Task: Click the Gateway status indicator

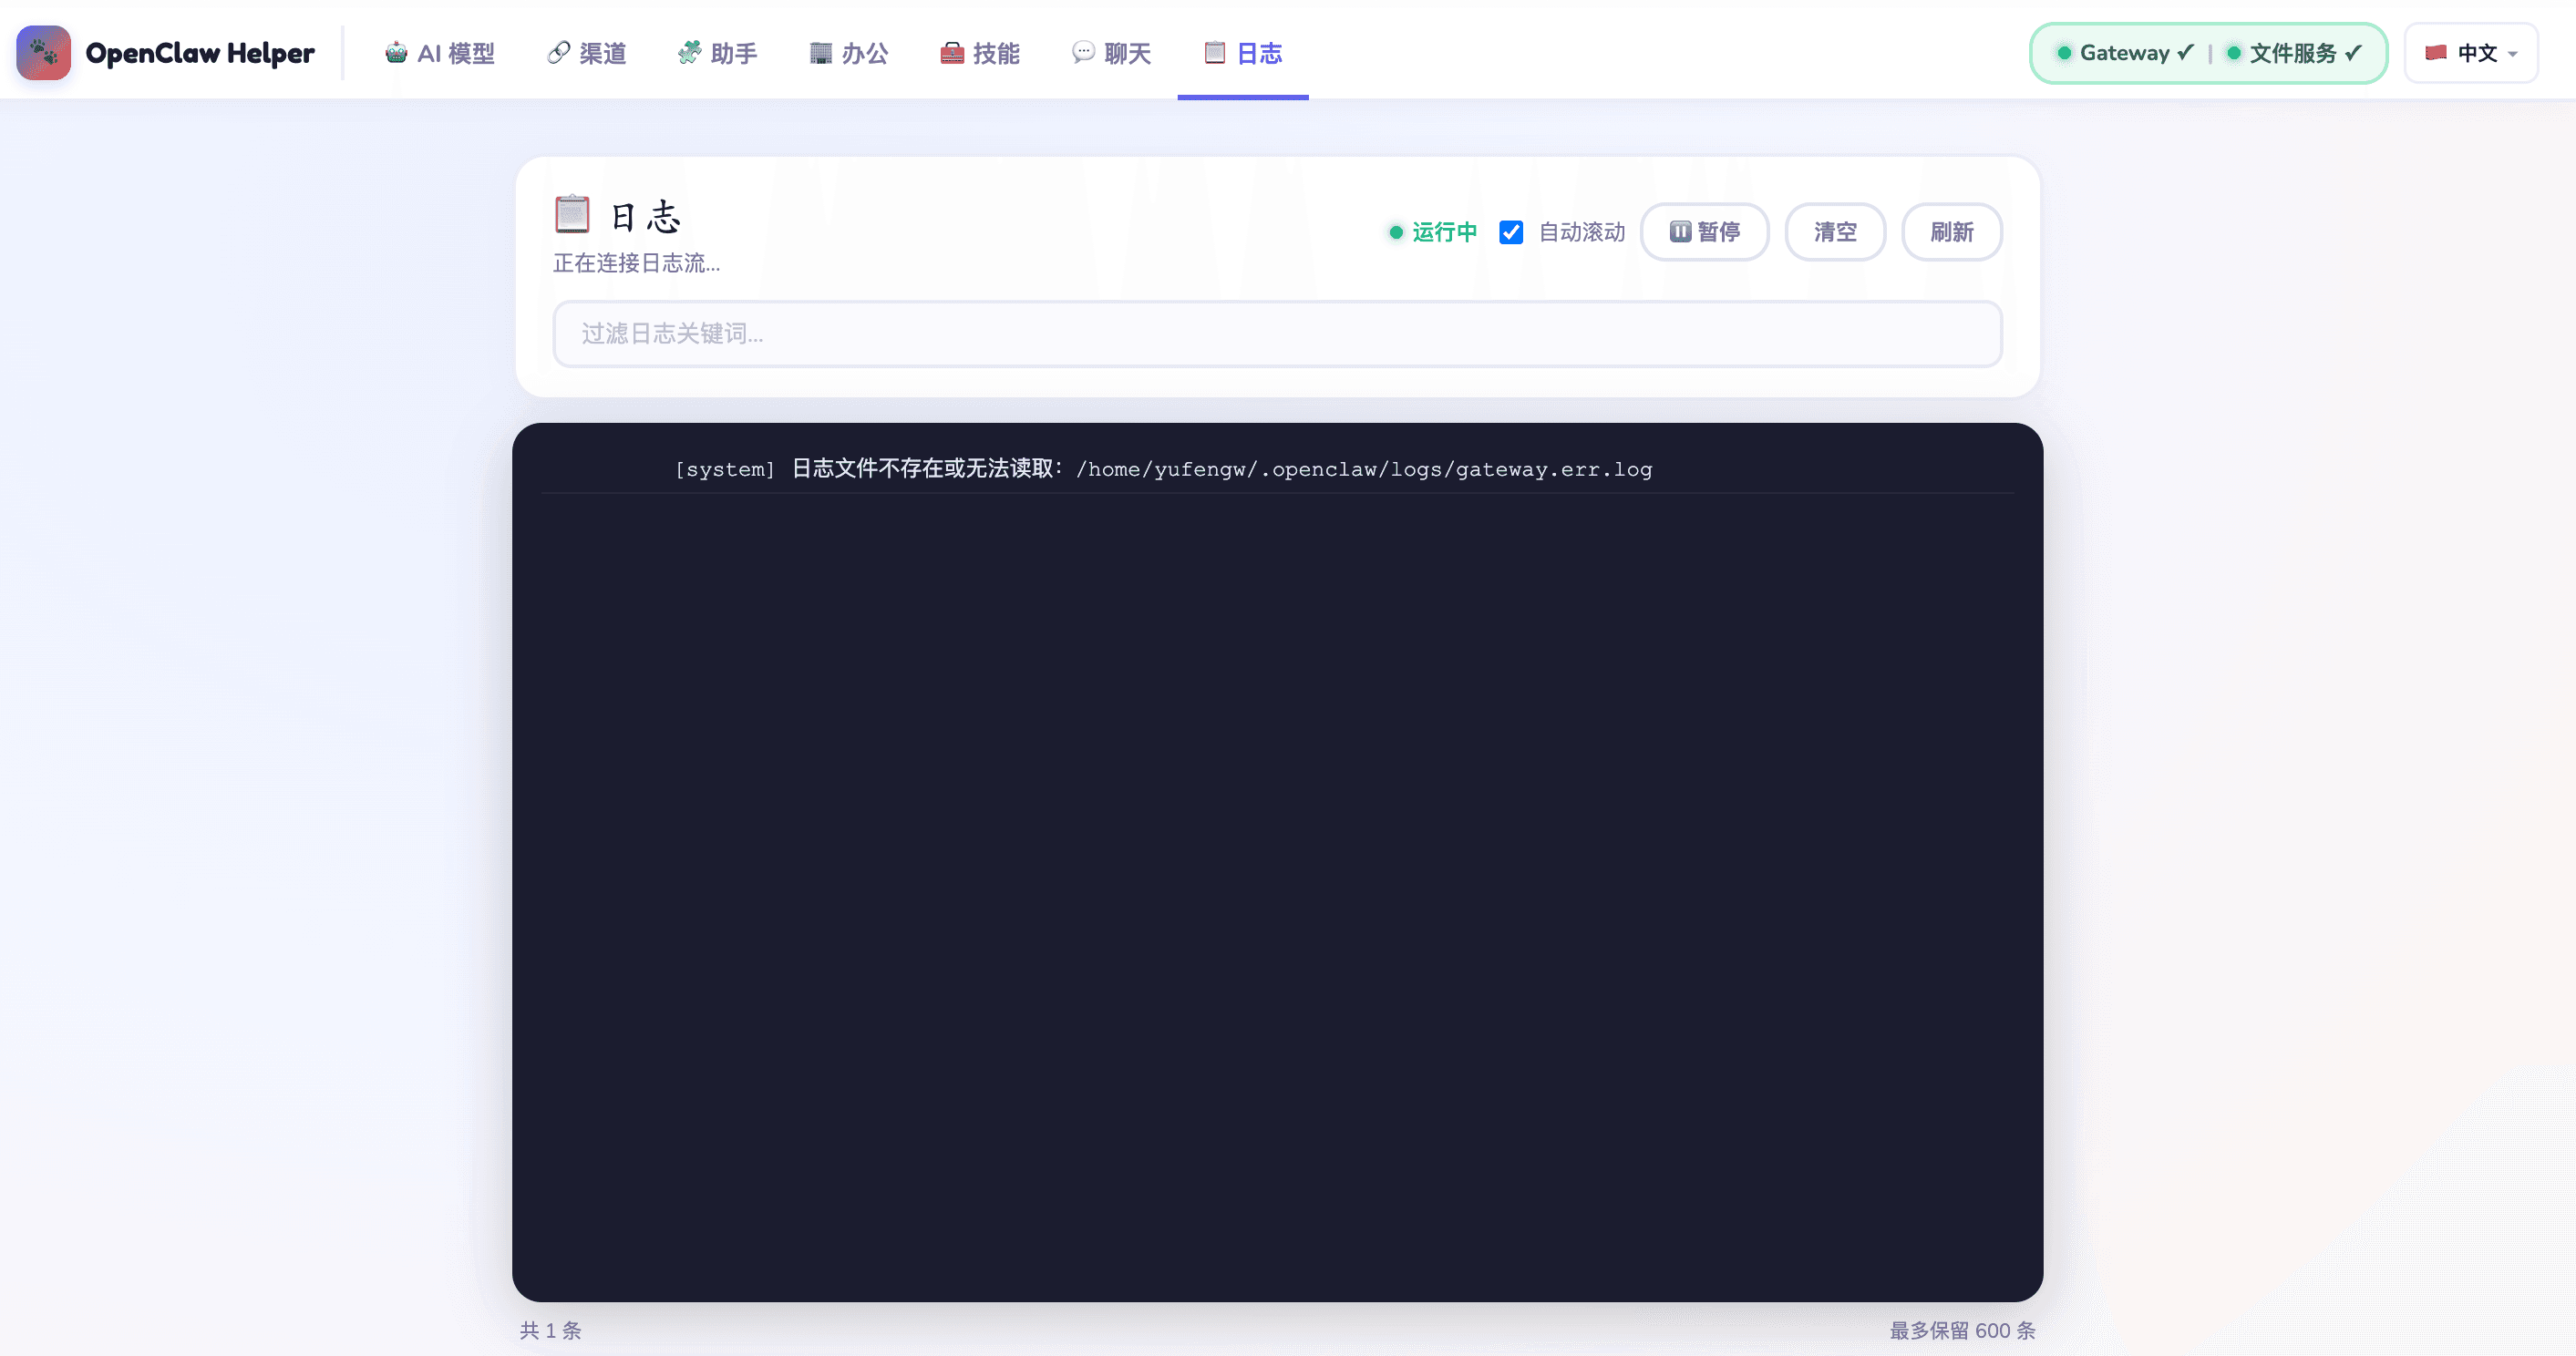Action: [x=2124, y=53]
